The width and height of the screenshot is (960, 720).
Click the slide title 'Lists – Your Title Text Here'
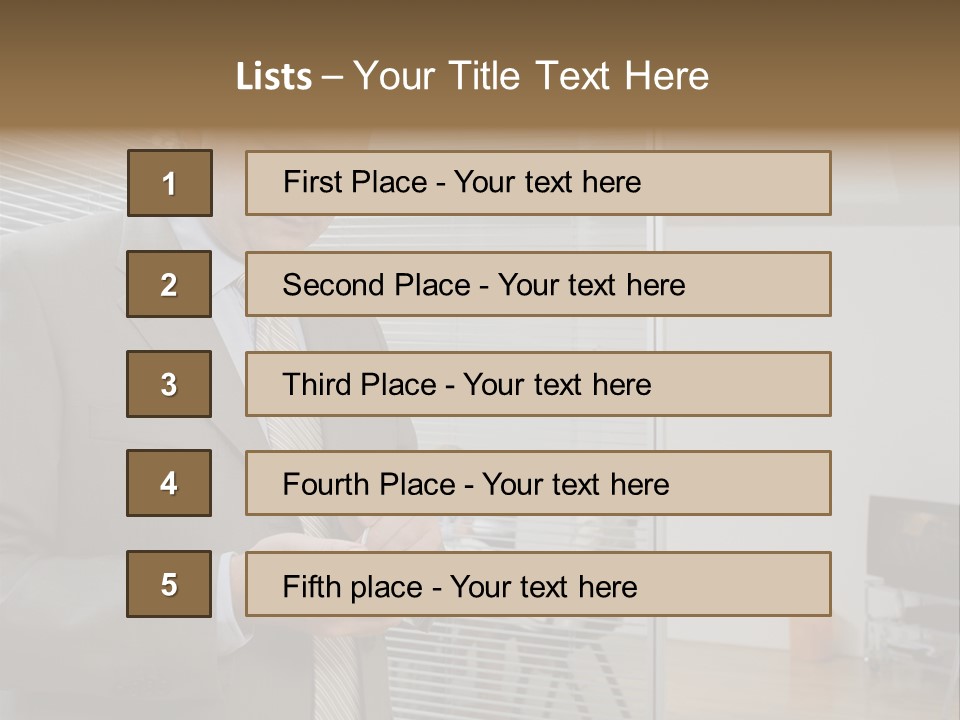click(x=472, y=76)
